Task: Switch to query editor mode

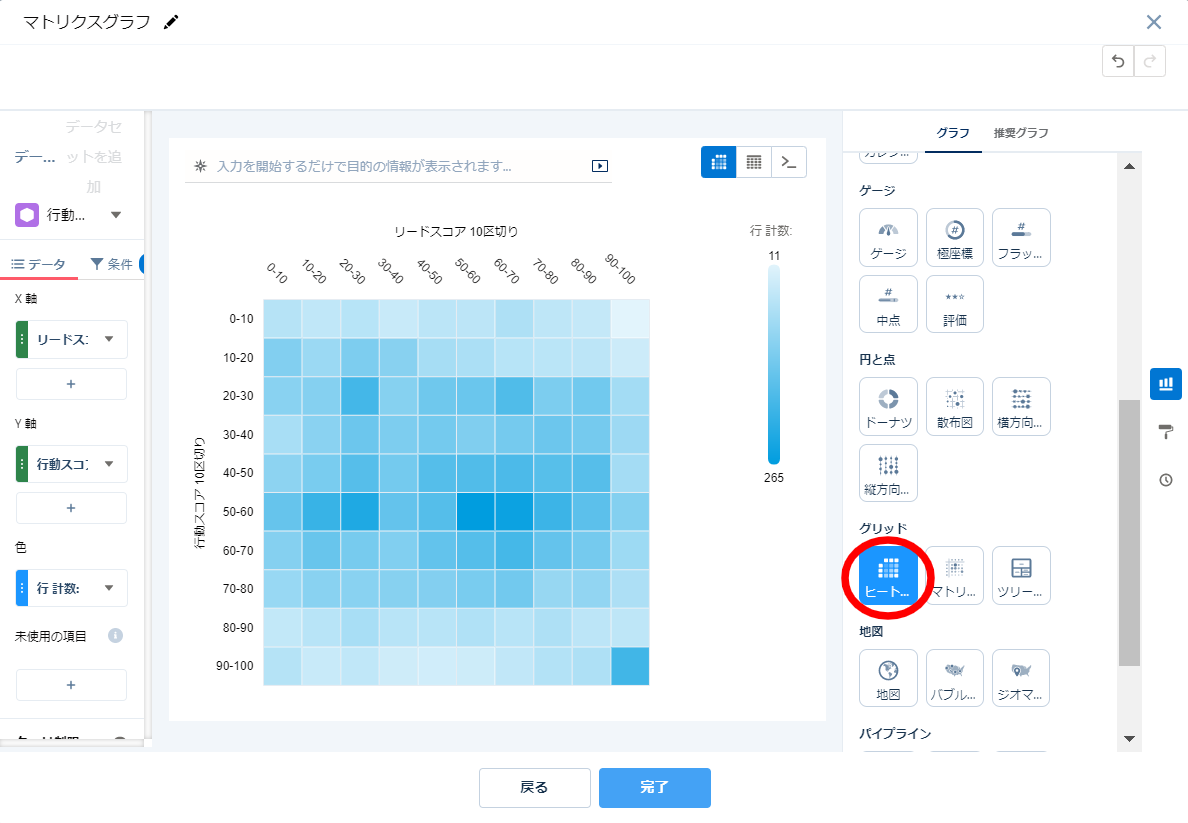Action: pos(789,162)
